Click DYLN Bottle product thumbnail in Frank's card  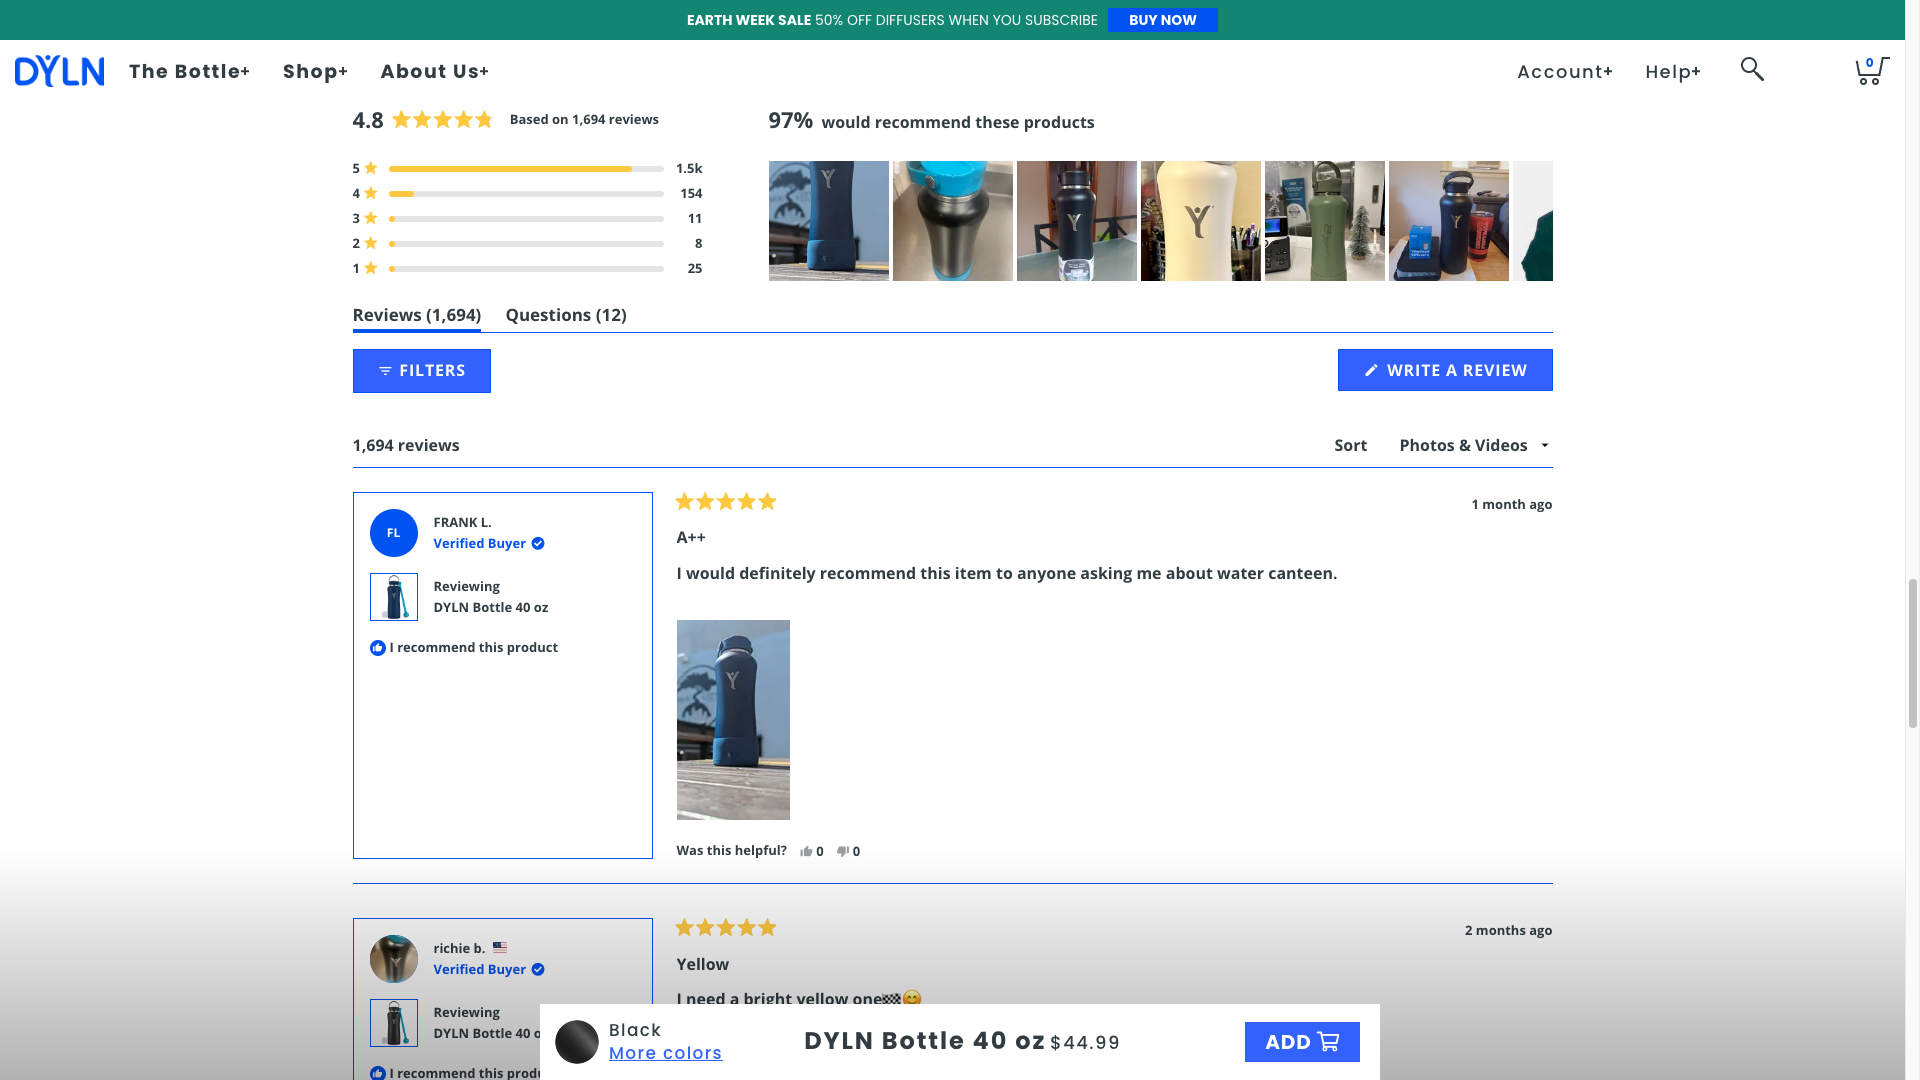[394, 597]
